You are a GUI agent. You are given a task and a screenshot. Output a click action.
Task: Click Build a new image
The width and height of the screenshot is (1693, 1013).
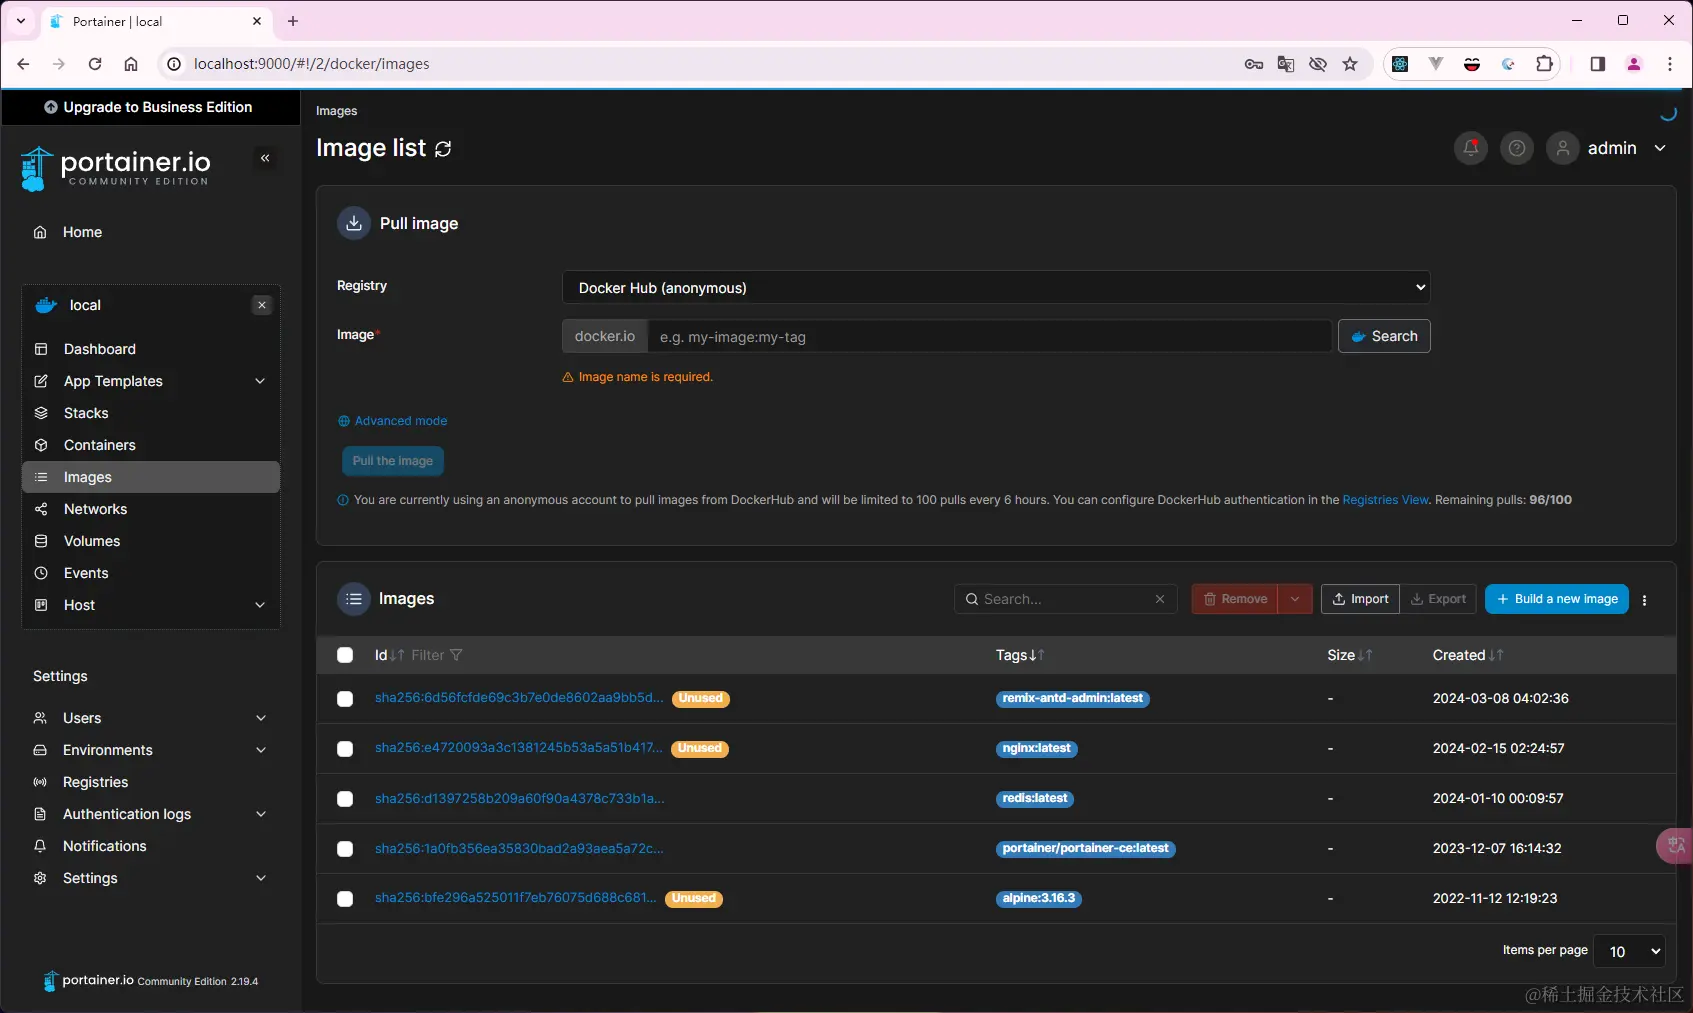click(1557, 599)
